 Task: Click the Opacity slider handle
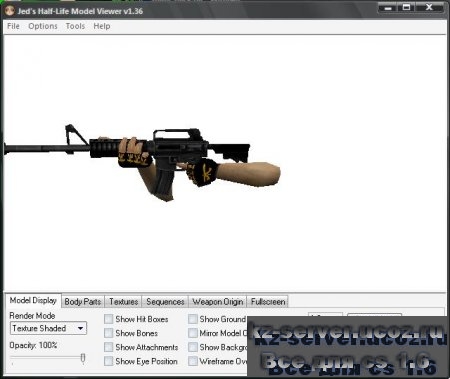click(83, 358)
